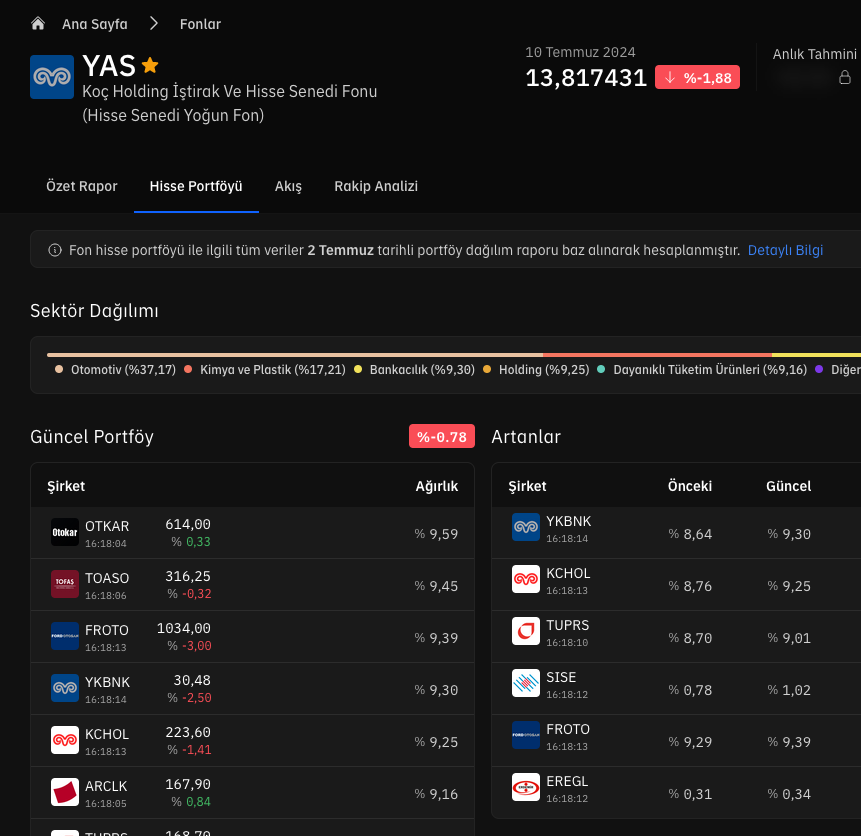Open the Detaylı Bilgi link

tap(785, 250)
